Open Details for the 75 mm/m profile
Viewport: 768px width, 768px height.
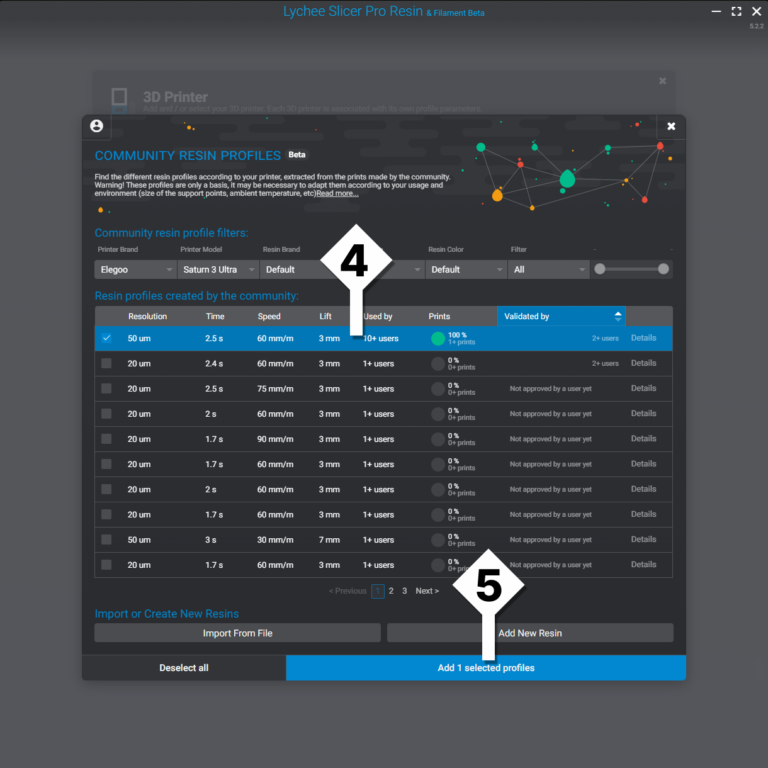pyautogui.click(x=643, y=388)
